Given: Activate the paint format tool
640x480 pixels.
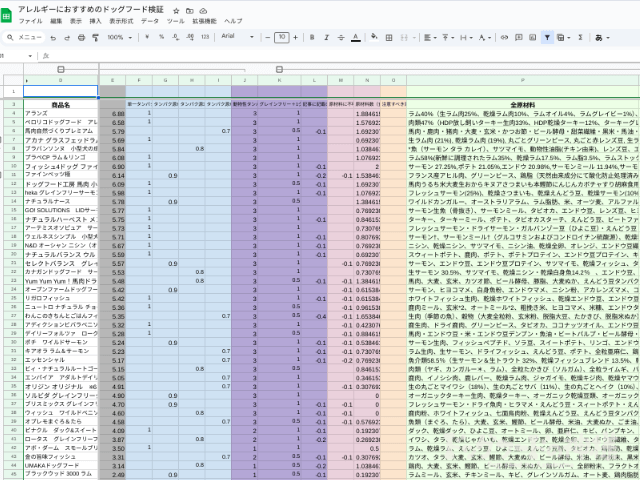Looking at the screenshot, I should (96, 38).
